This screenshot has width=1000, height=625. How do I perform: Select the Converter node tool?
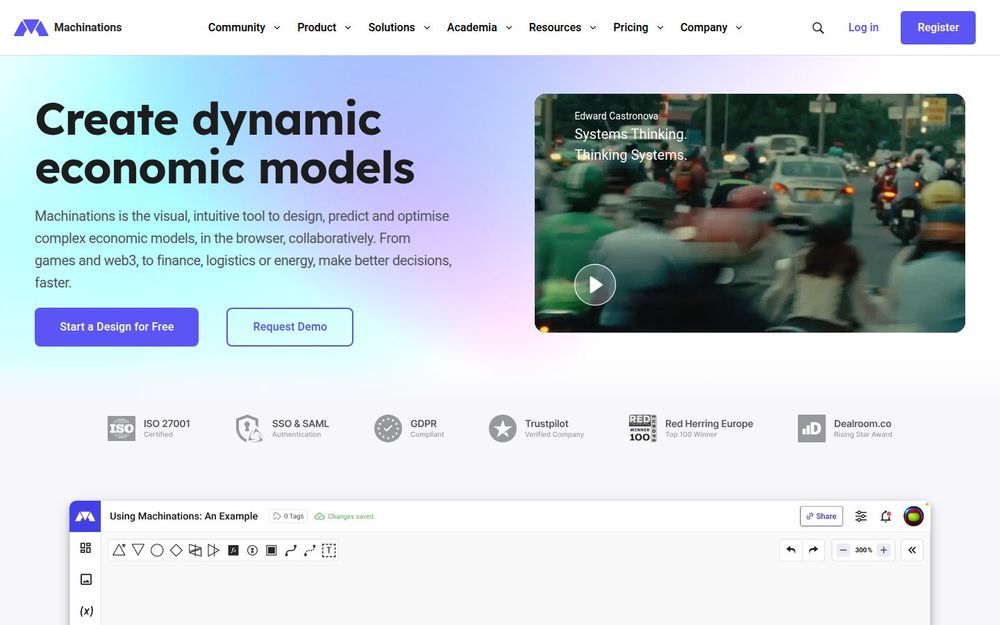click(214, 550)
